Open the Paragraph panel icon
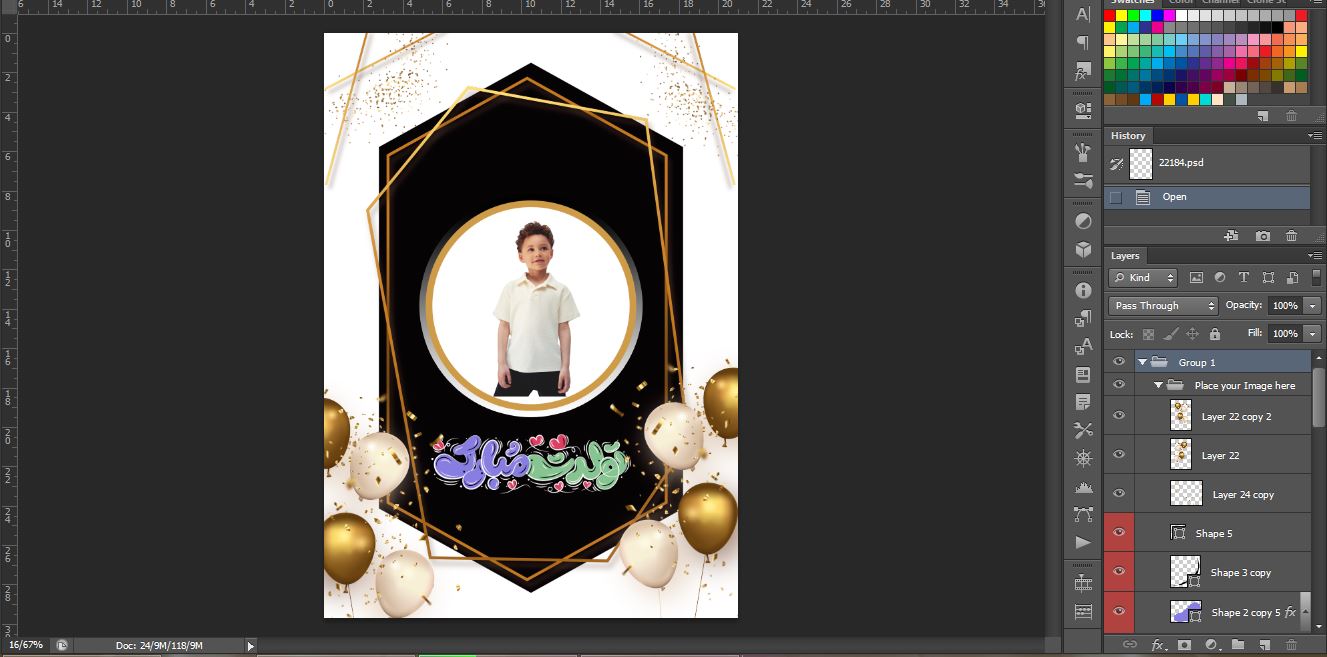Viewport: 1327px width, 657px height. coord(1082,43)
